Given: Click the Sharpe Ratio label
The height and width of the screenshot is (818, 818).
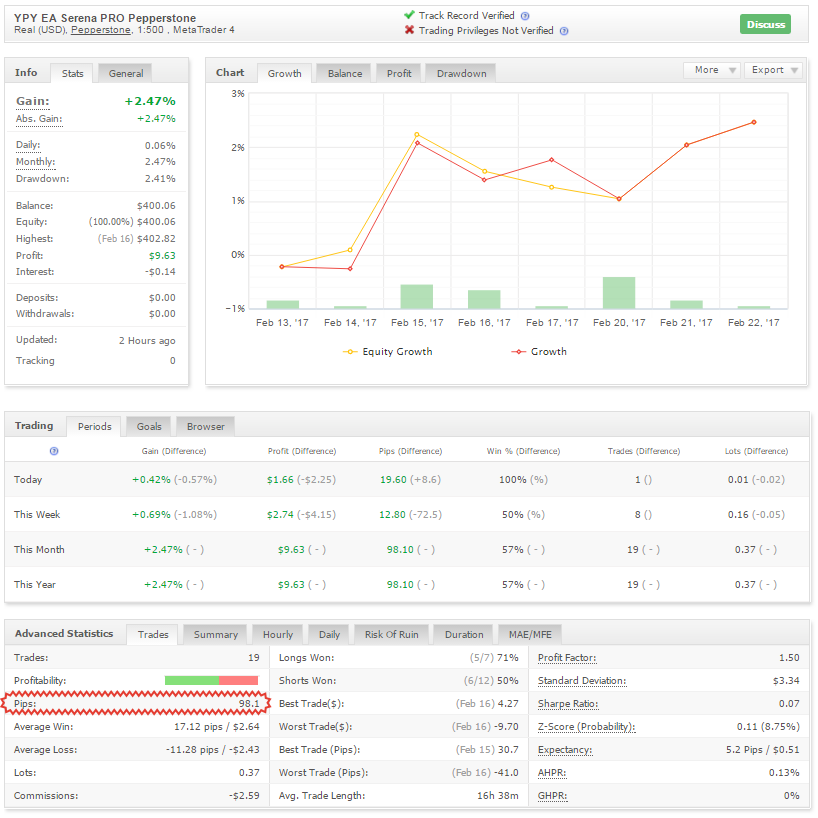Looking at the screenshot, I should point(568,704).
